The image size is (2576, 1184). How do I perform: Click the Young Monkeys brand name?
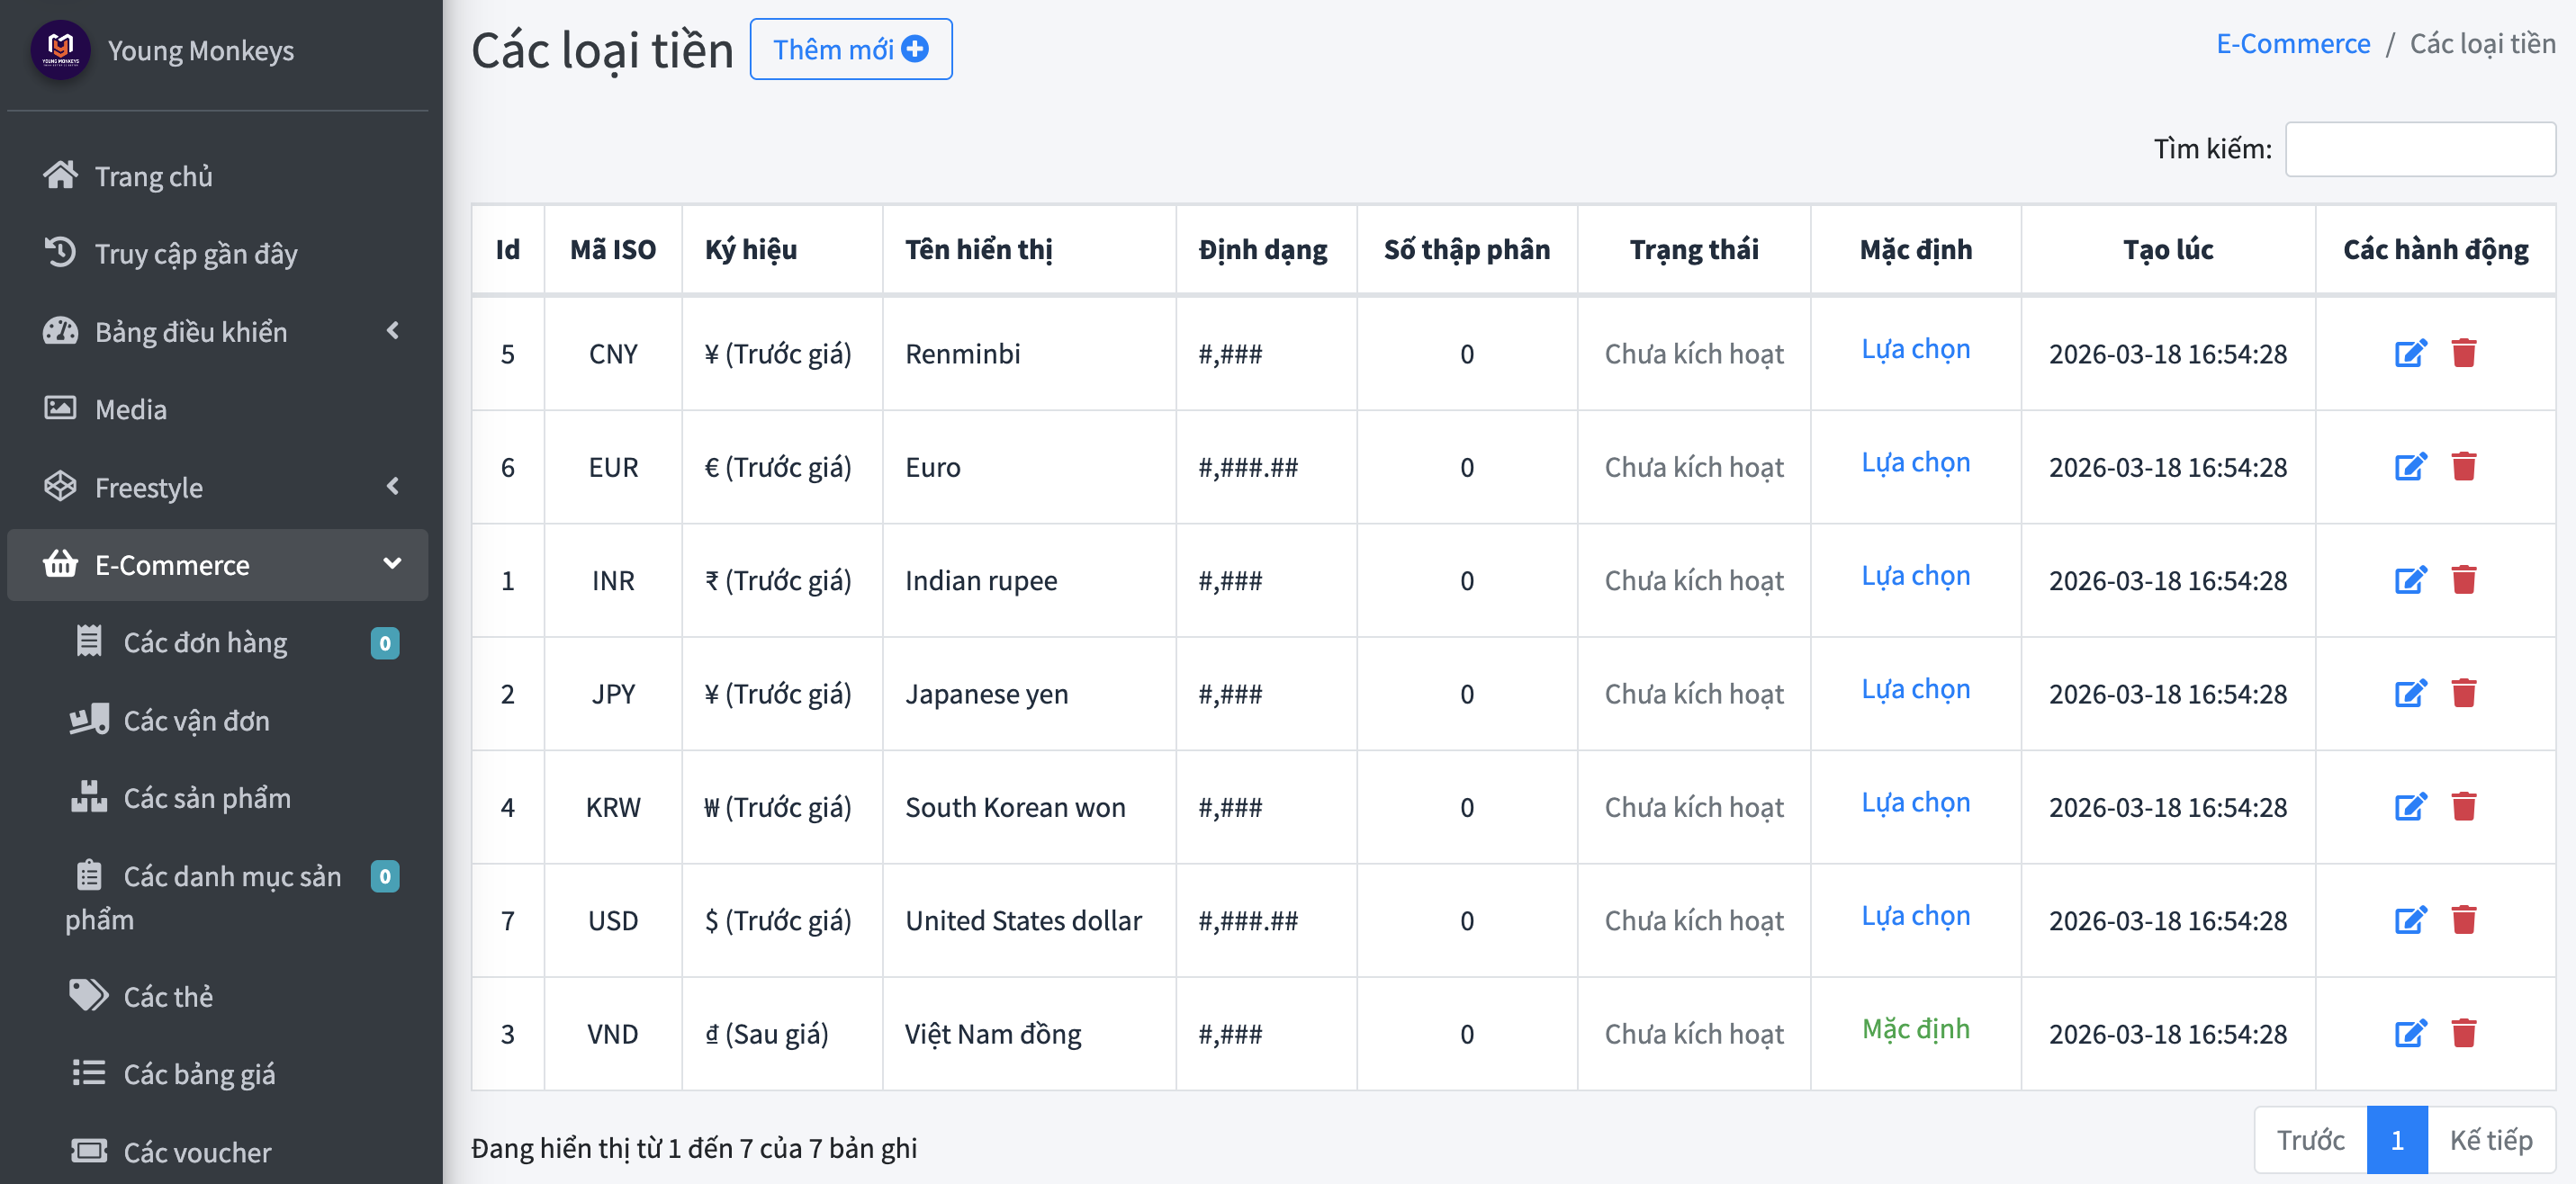(200, 50)
